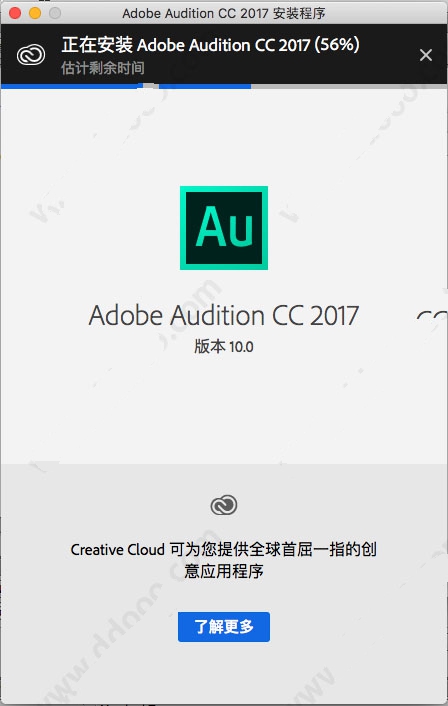Click the Adobe Audition CC 2017 product name
This screenshot has width=448, height=706.
(x=224, y=315)
